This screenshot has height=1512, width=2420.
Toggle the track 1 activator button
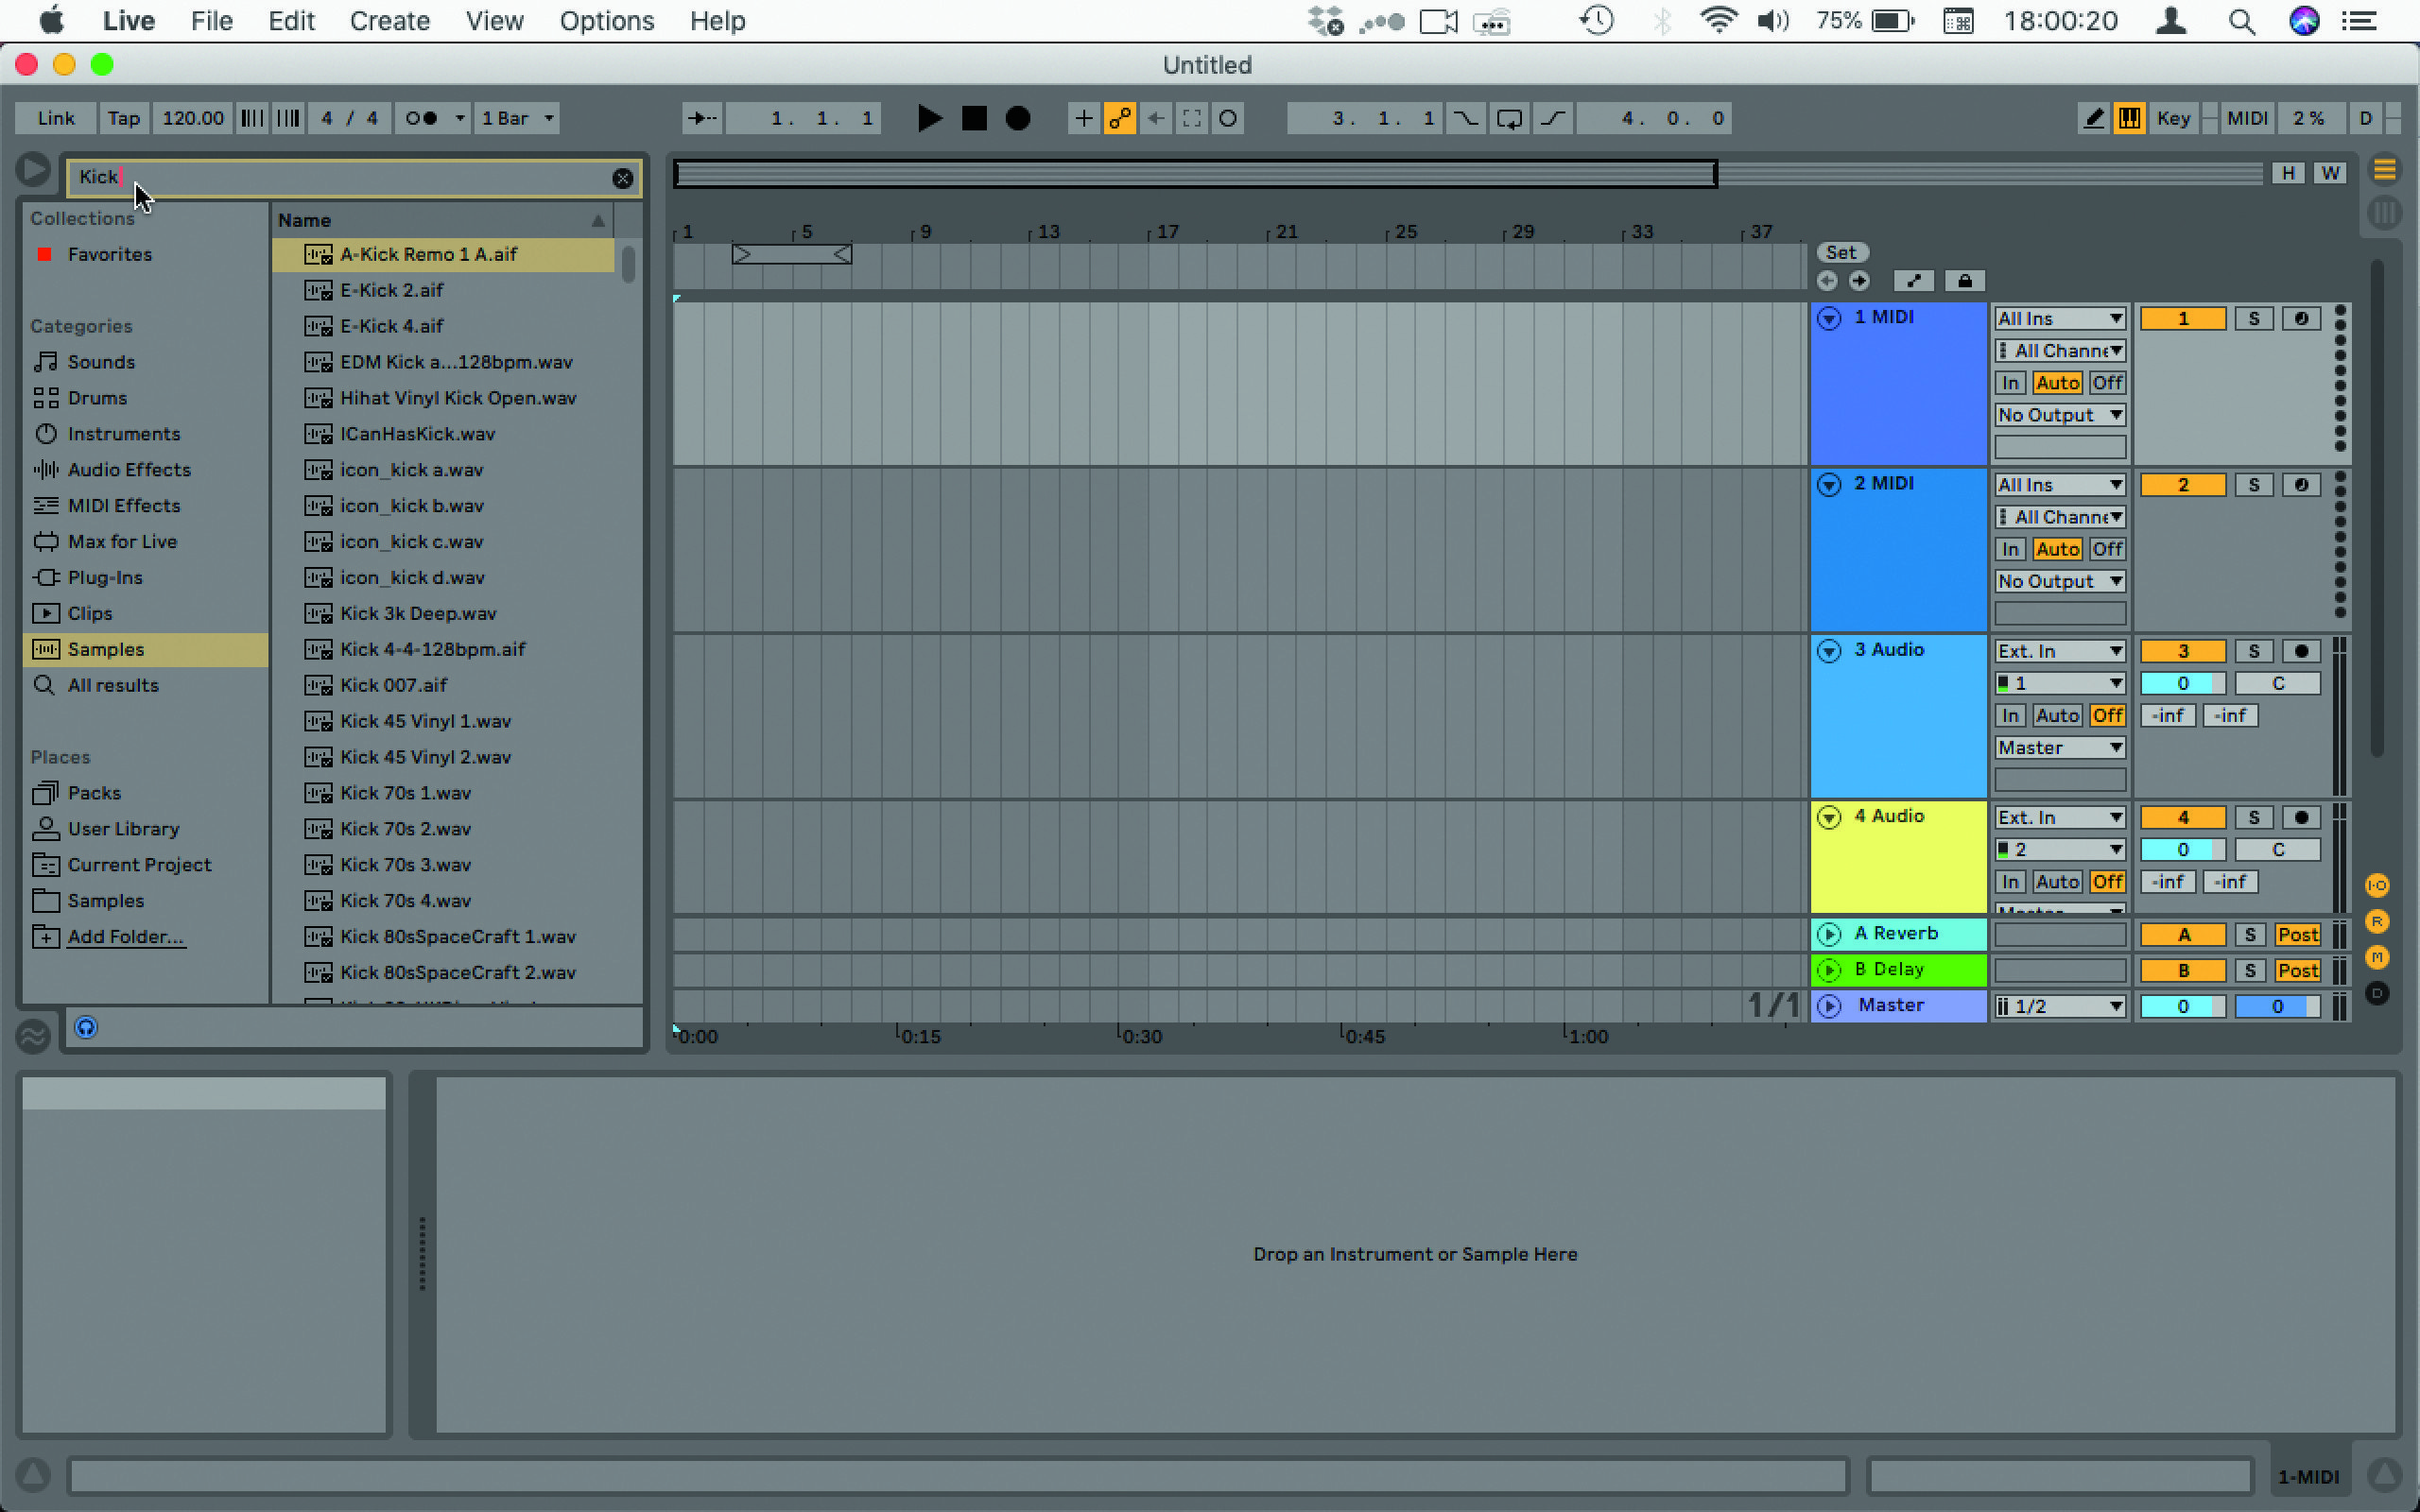point(2182,319)
